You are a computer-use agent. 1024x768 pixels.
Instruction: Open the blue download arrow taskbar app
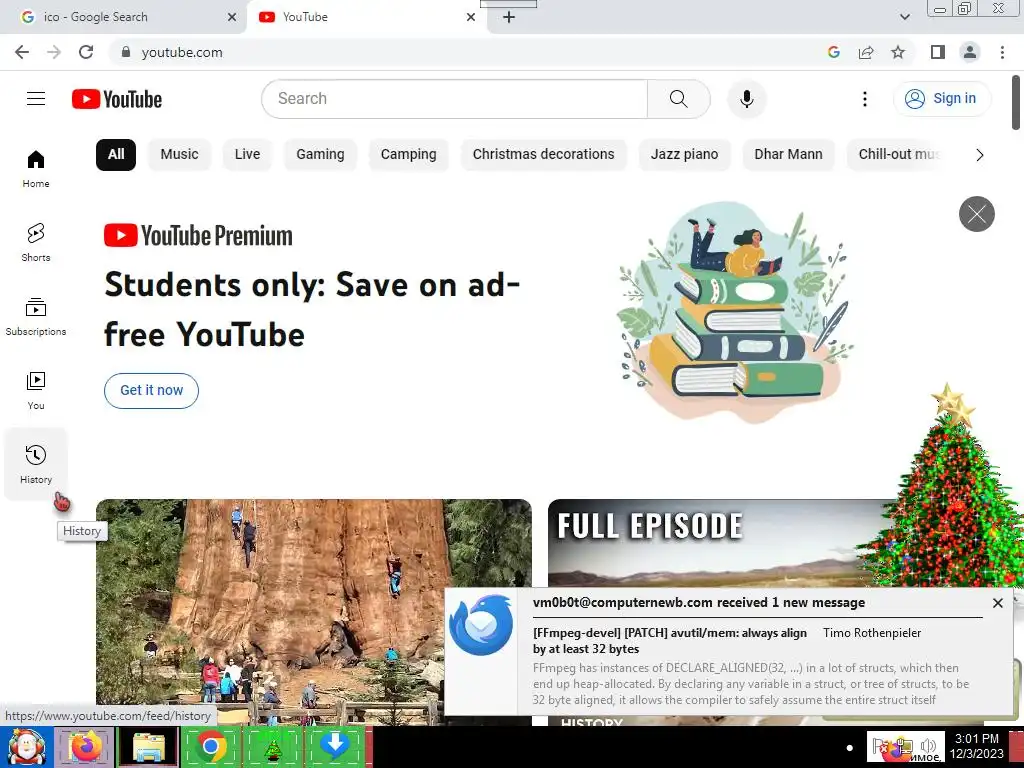coord(334,746)
